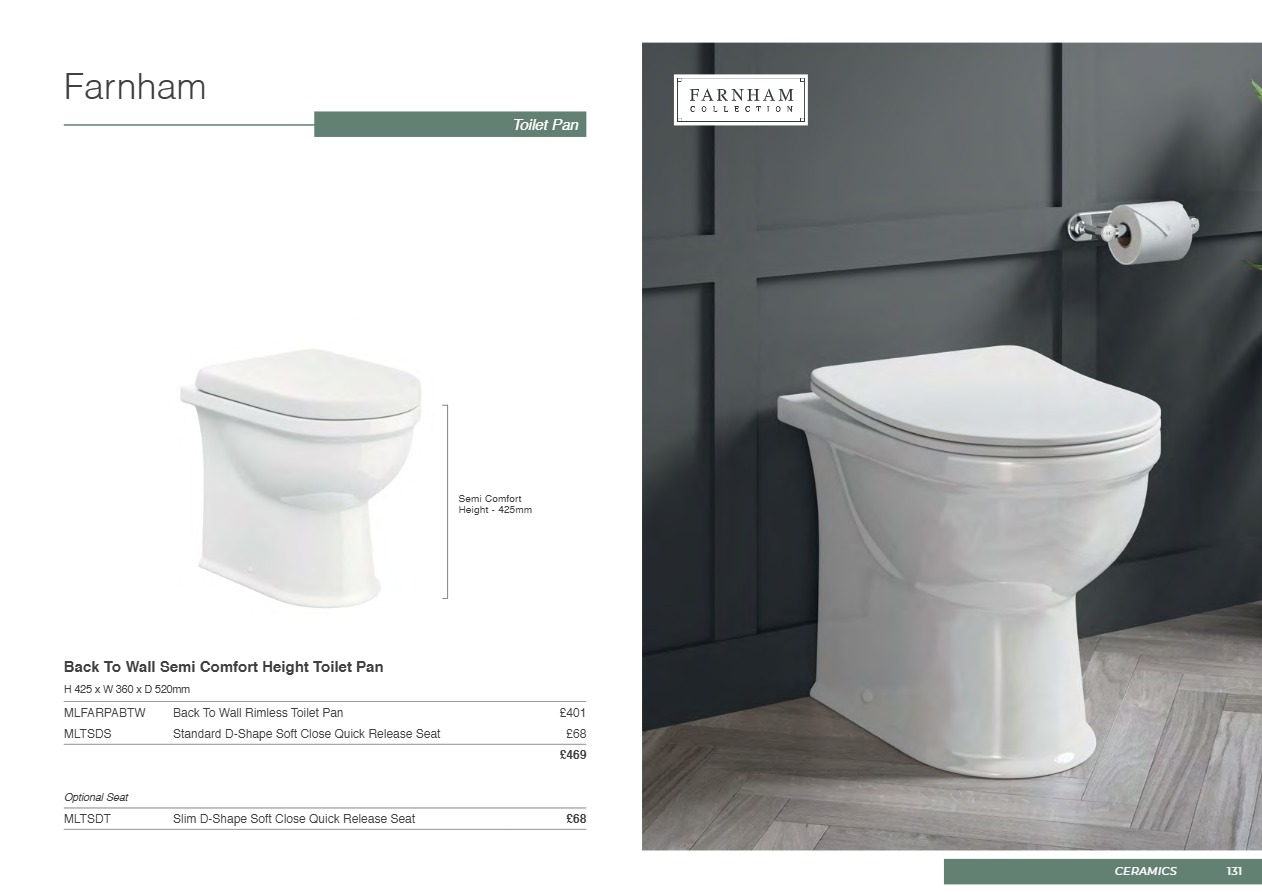Select Slim D-Shape Soft Close seat description

(294, 819)
